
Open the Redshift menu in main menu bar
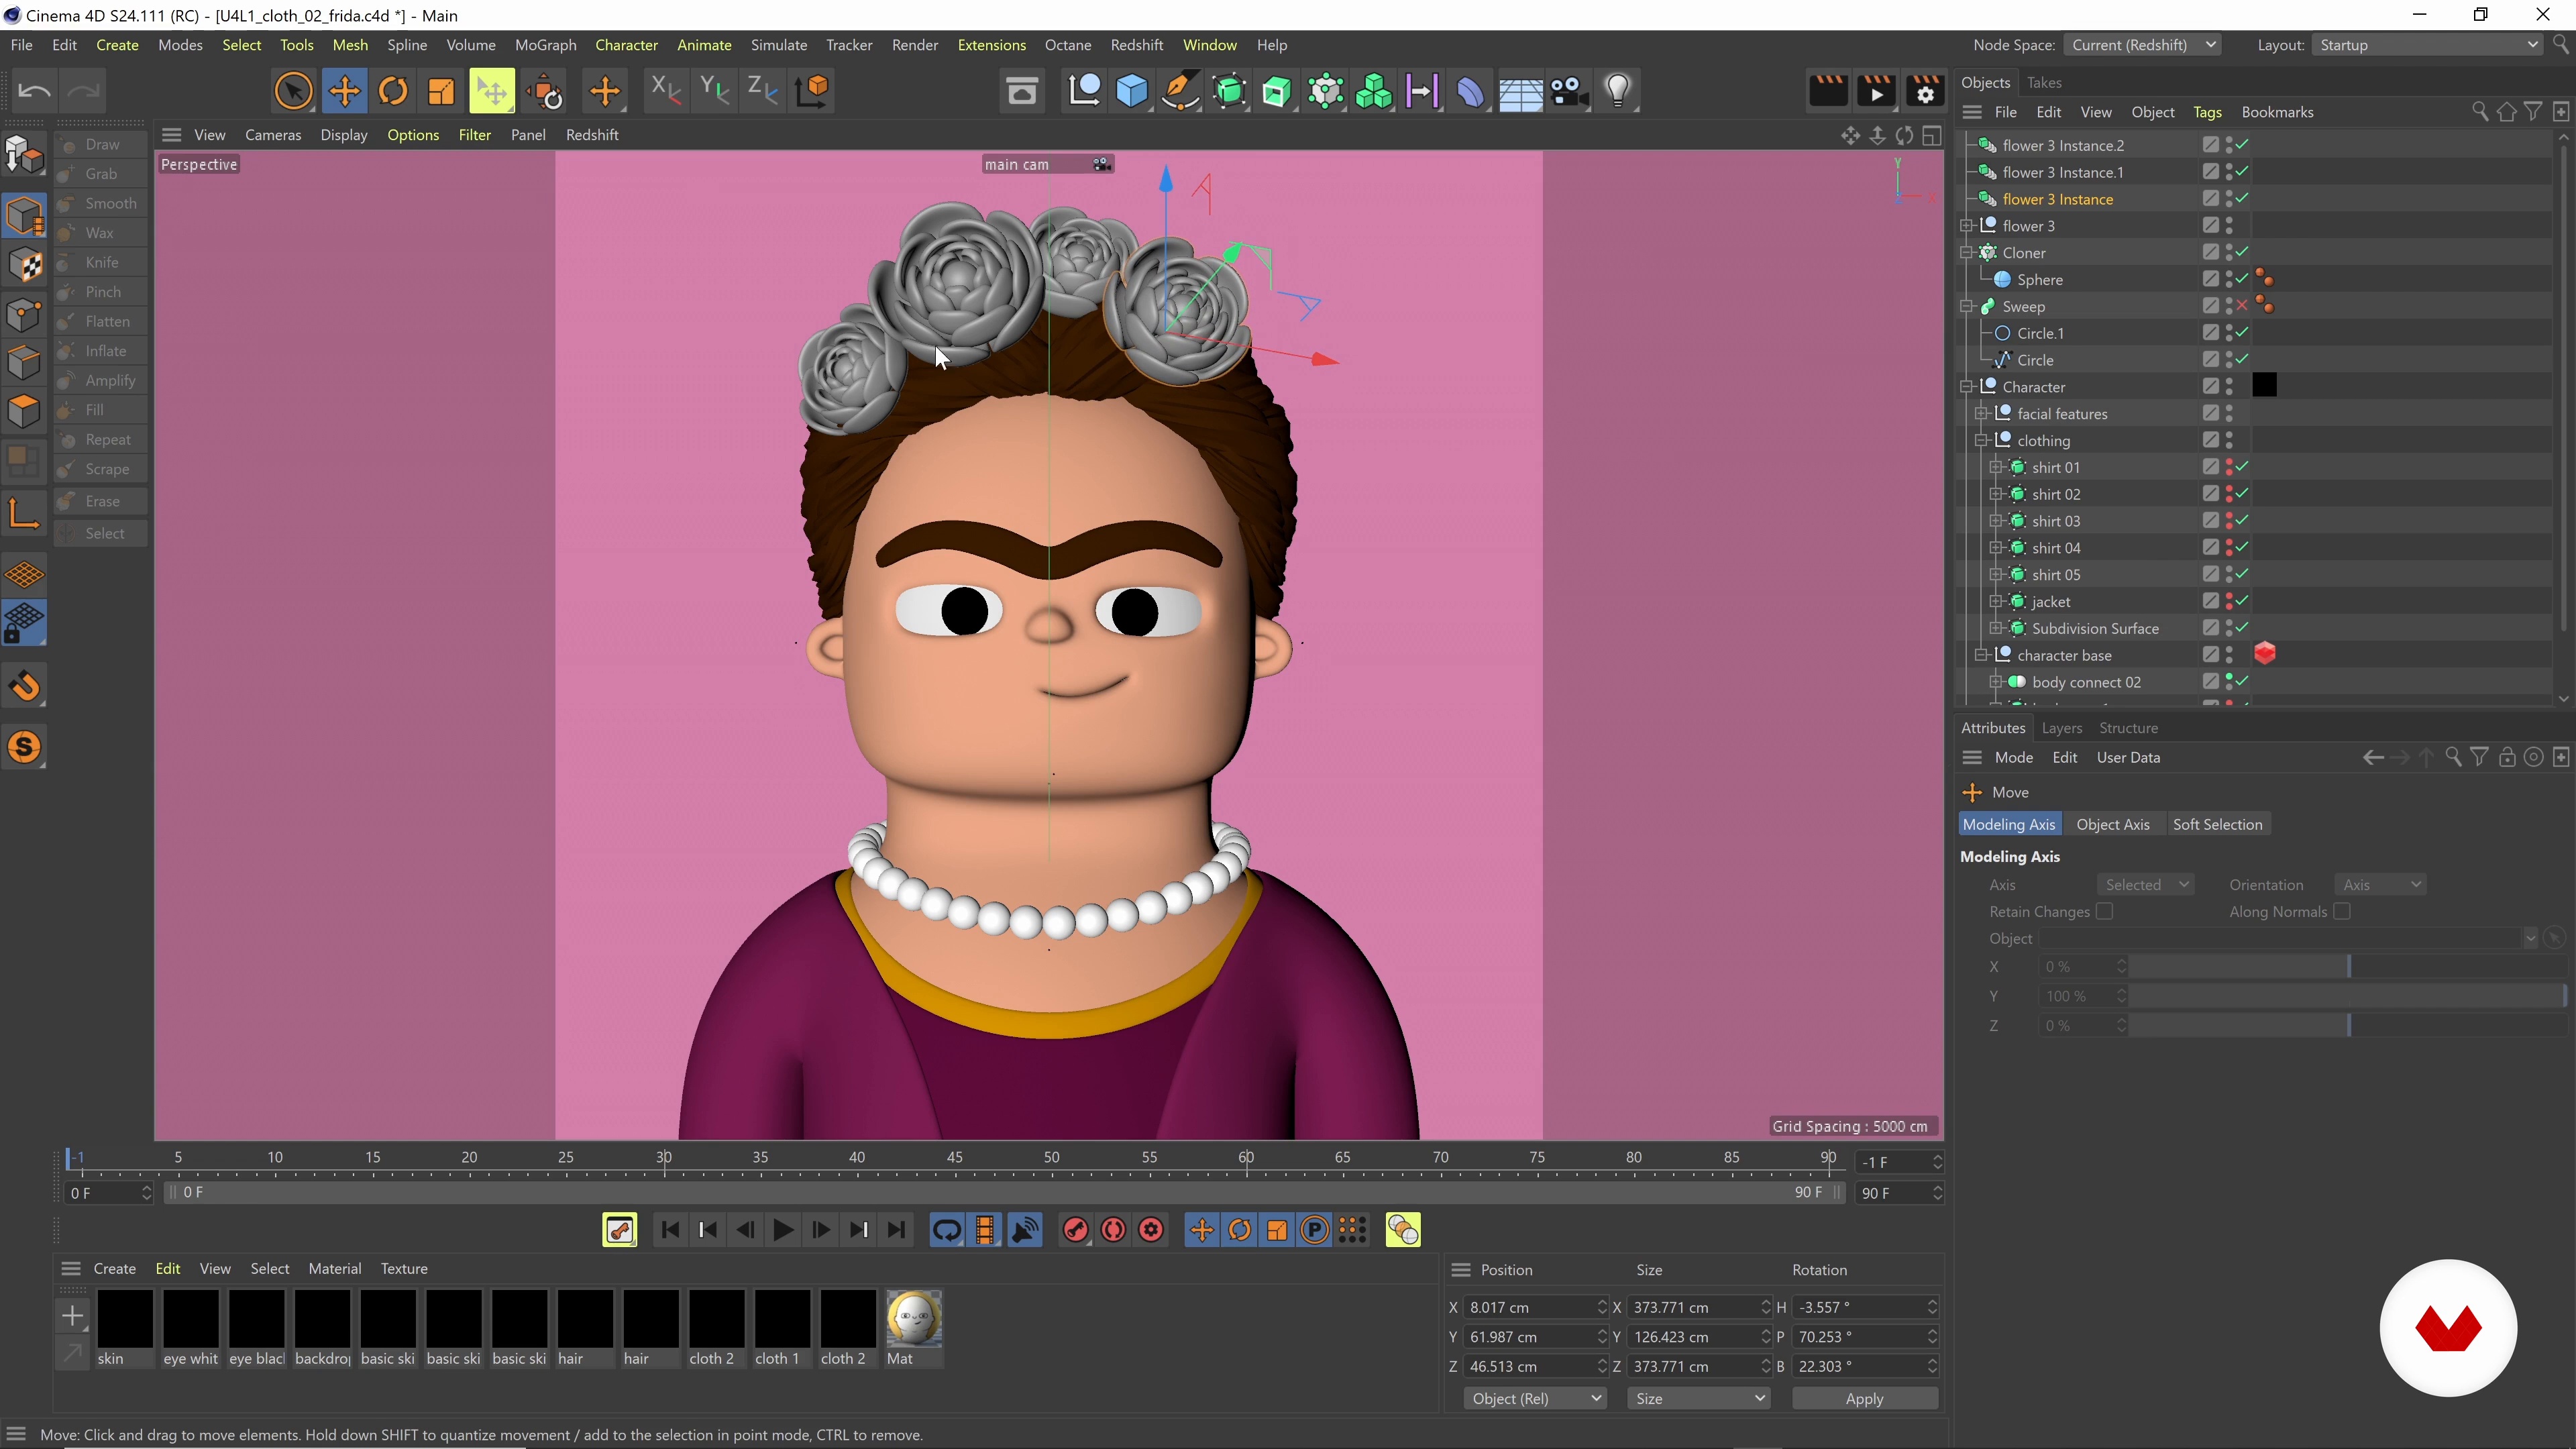coord(1137,45)
